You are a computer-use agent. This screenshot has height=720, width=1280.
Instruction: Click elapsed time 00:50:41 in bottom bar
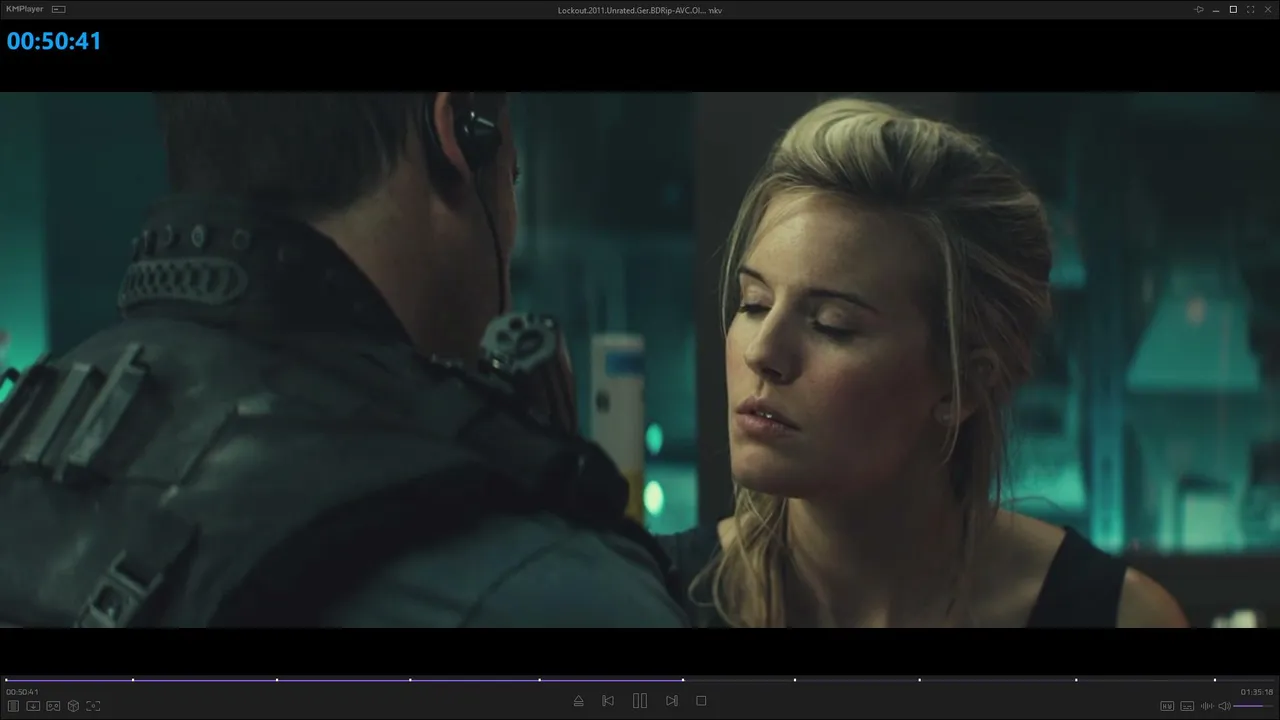22,692
